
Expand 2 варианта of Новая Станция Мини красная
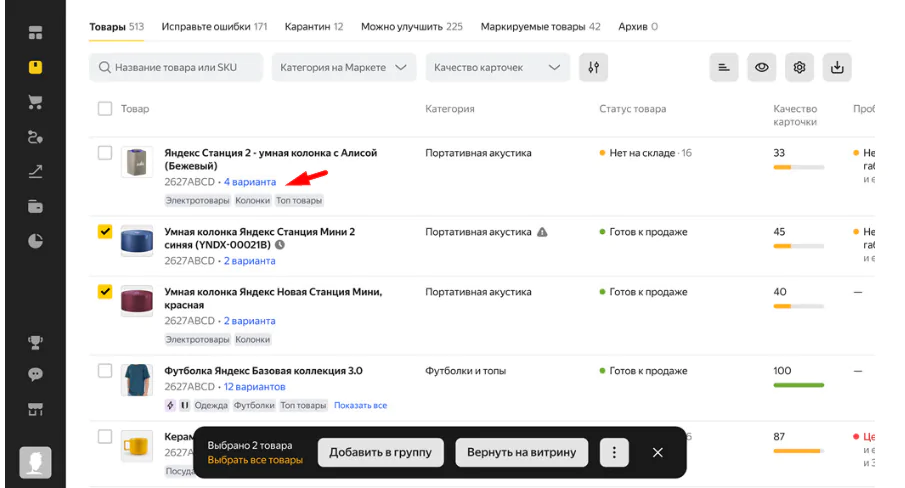pyautogui.click(x=249, y=321)
